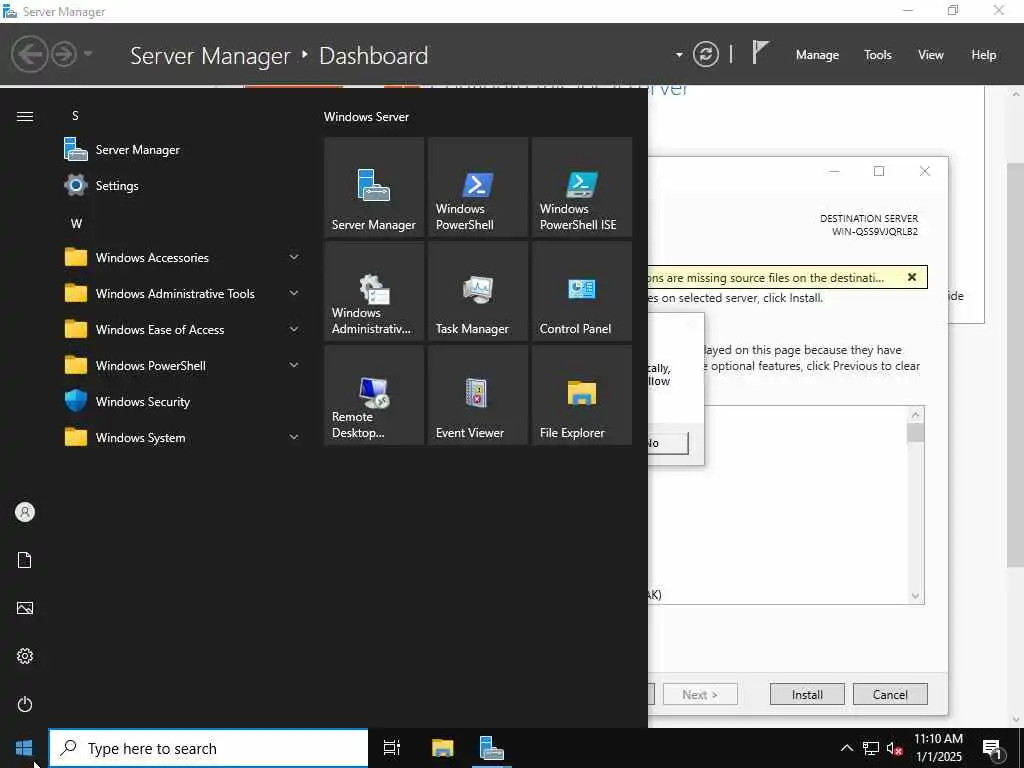Switch to Server Manager taskbar icon
The image size is (1024, 768).
[491, 748]
